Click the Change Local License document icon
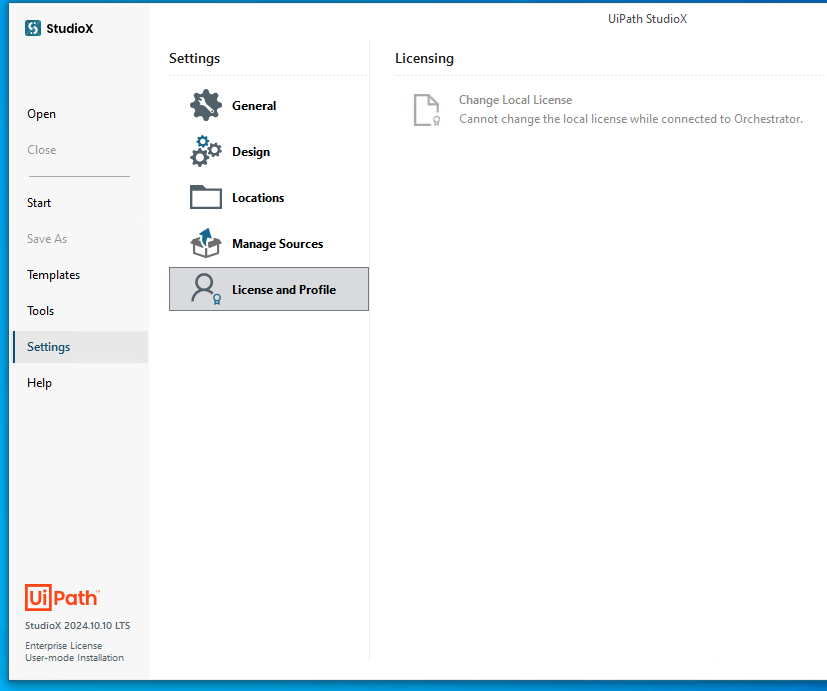 click(x=427, y=110)
